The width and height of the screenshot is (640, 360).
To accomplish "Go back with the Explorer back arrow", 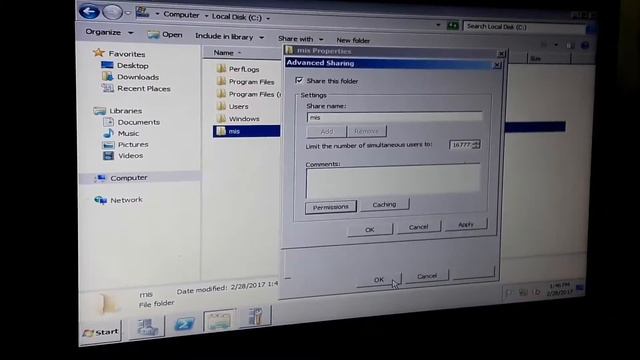I will pos(89,11).
